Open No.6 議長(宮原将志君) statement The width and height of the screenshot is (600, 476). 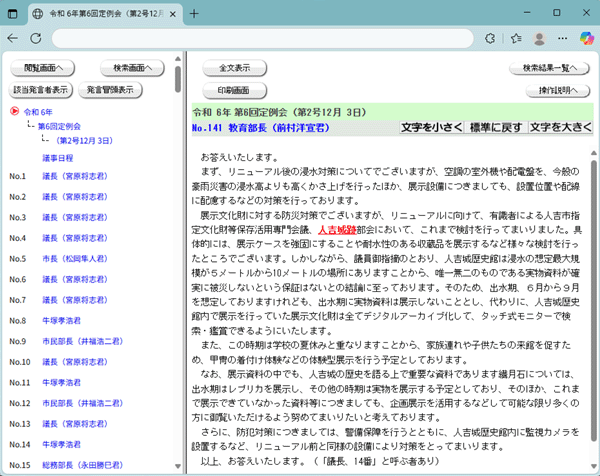pos(75,279)
